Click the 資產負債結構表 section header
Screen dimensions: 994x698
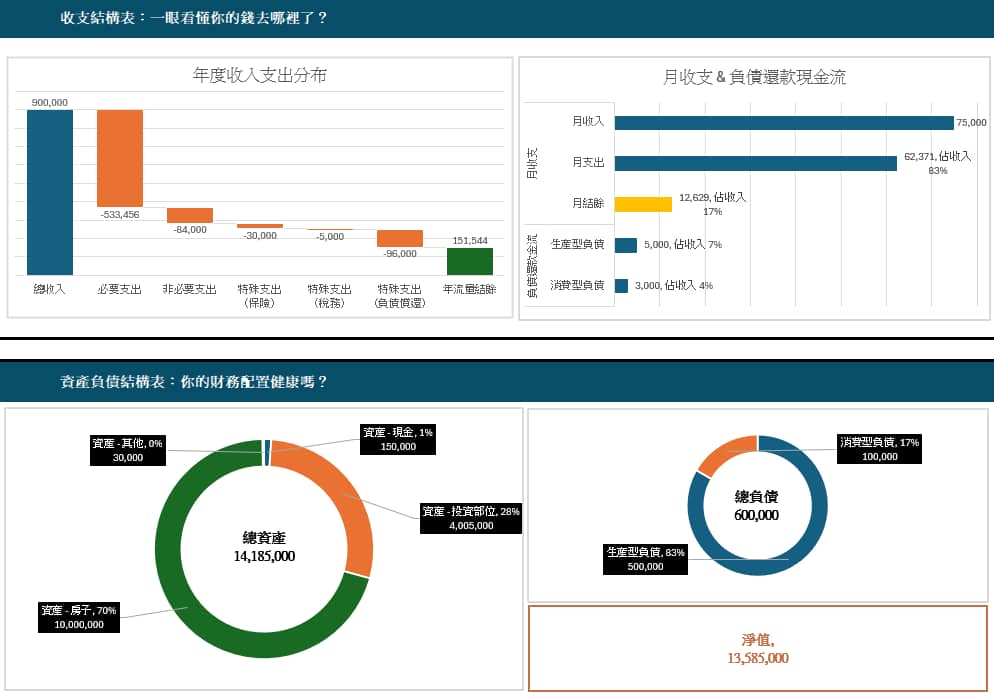194,382
